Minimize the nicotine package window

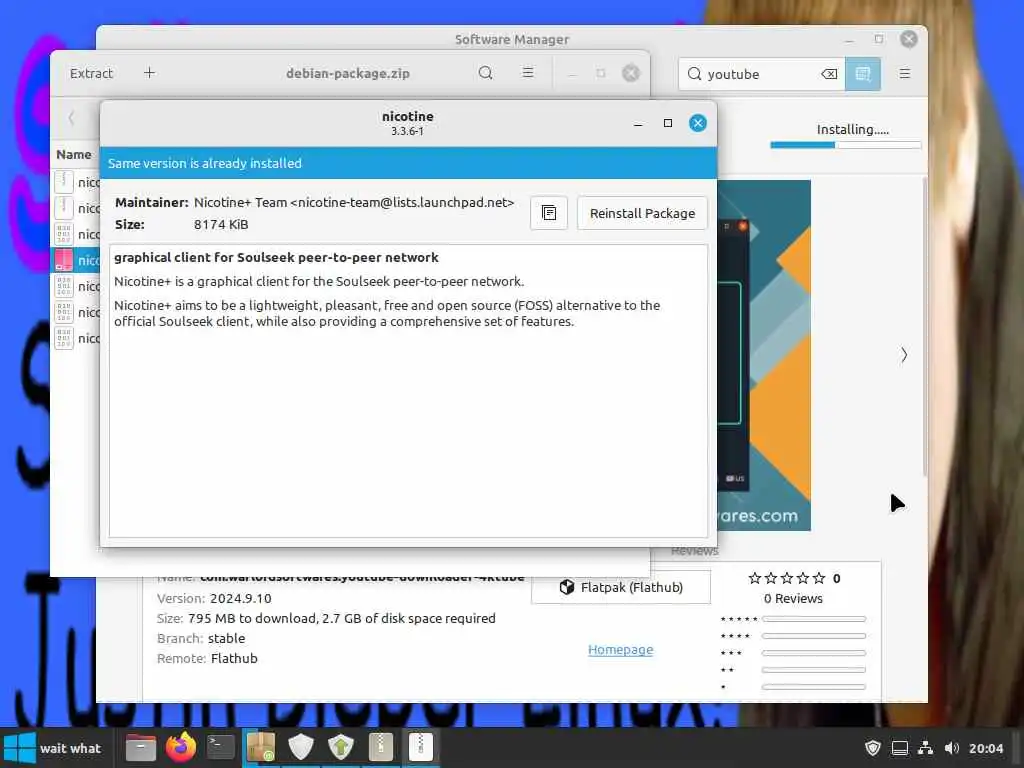pos(638,123)
